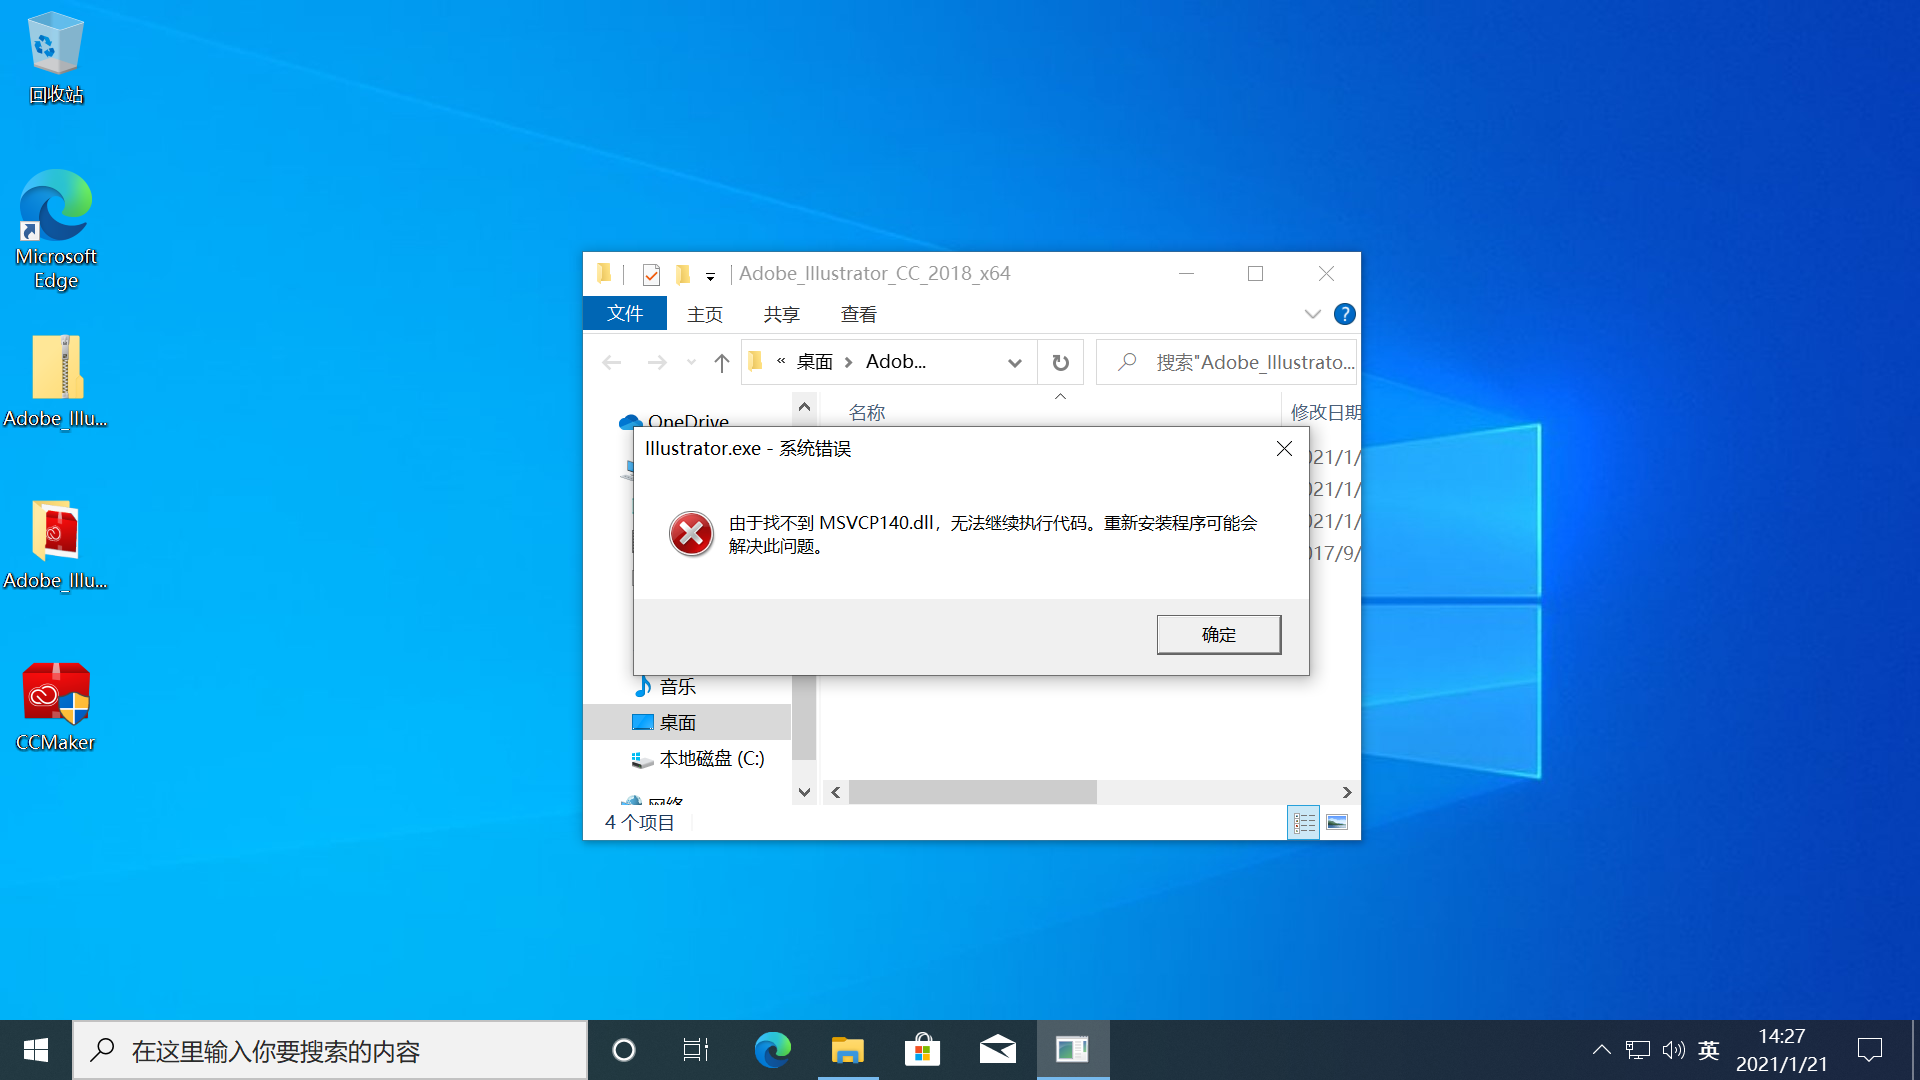The height and width of the screenshot is (1080, 1920).
Task: Open the Windows Start menu
Action: (x=36, y=1050)
